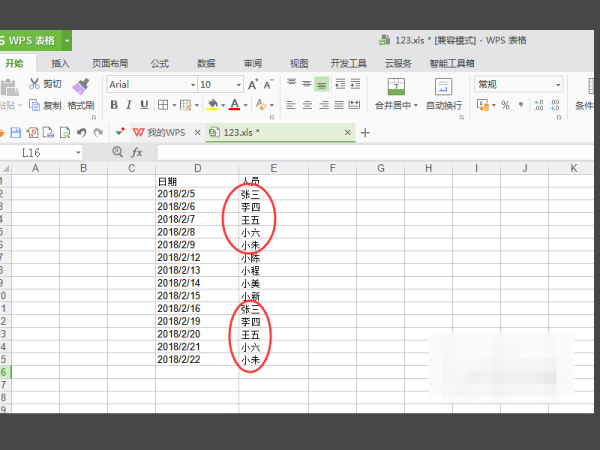This screenshot has width=600, height=450.
Task: Switch to 公式 ribbon tab
Action: (160, 63)
